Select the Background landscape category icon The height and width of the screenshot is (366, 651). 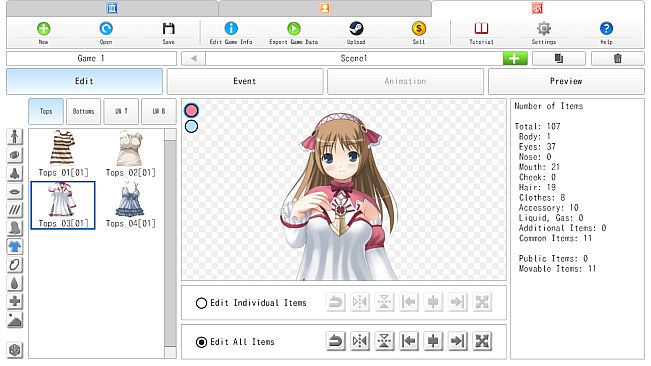click(x=15, y=320)
